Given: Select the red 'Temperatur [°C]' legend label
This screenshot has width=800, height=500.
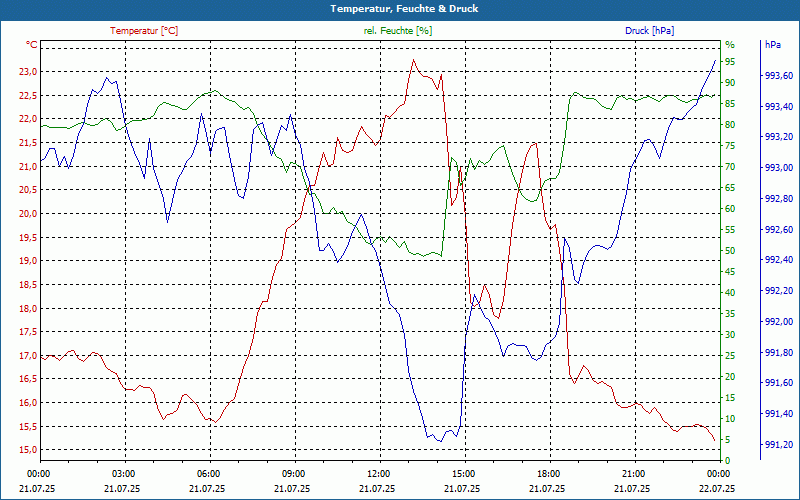Looking at the screenshot, I should pos(144,31).
